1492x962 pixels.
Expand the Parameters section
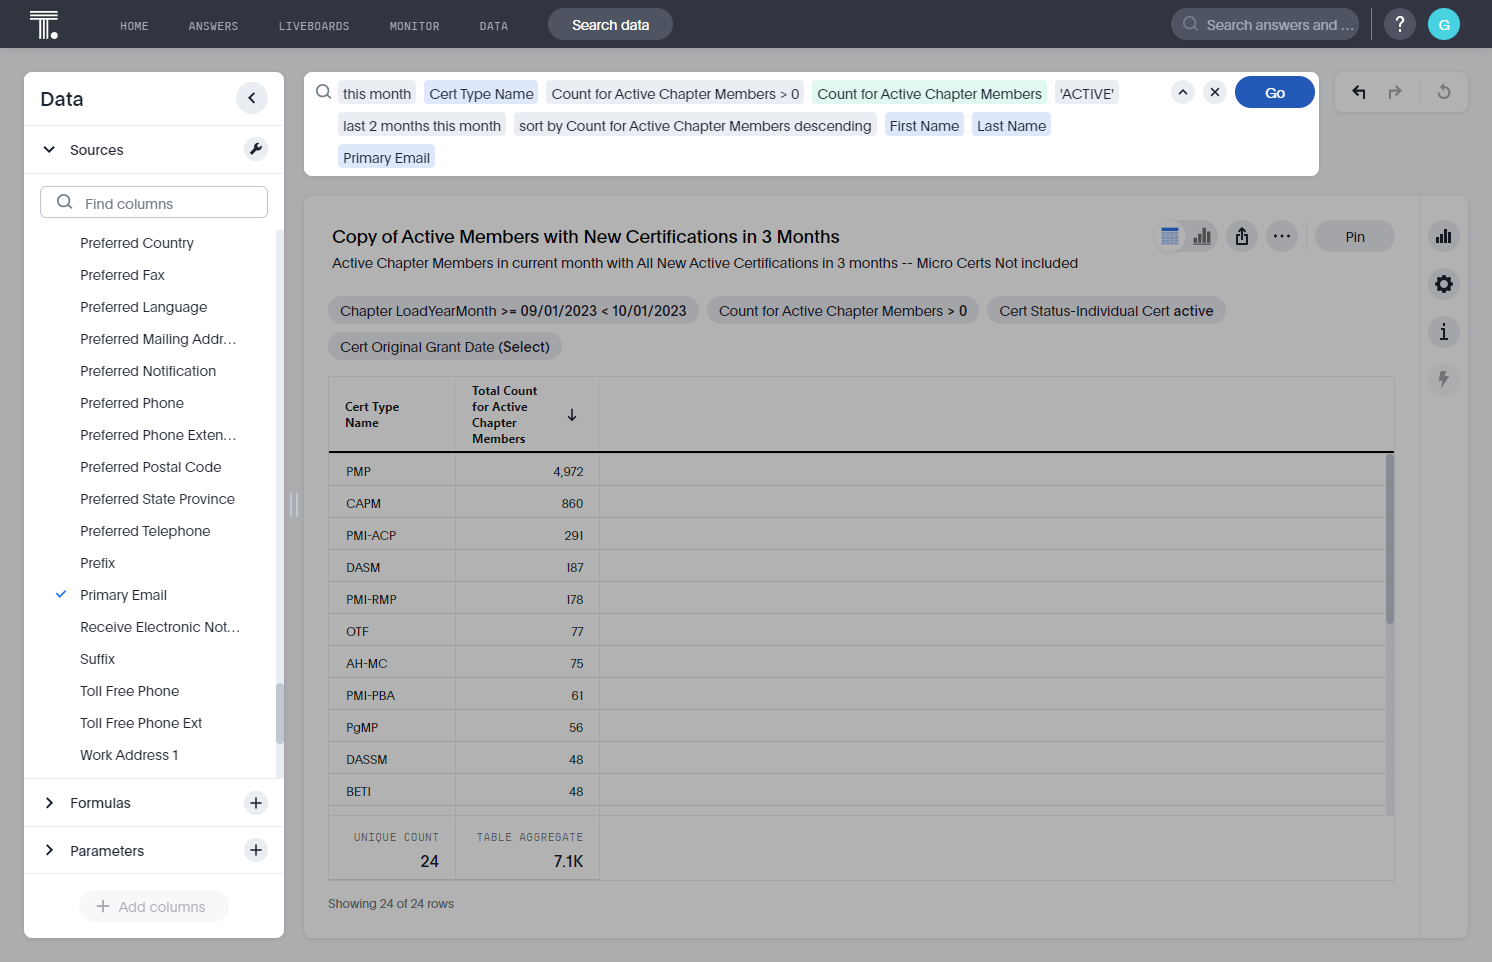[x=49, y=850]
